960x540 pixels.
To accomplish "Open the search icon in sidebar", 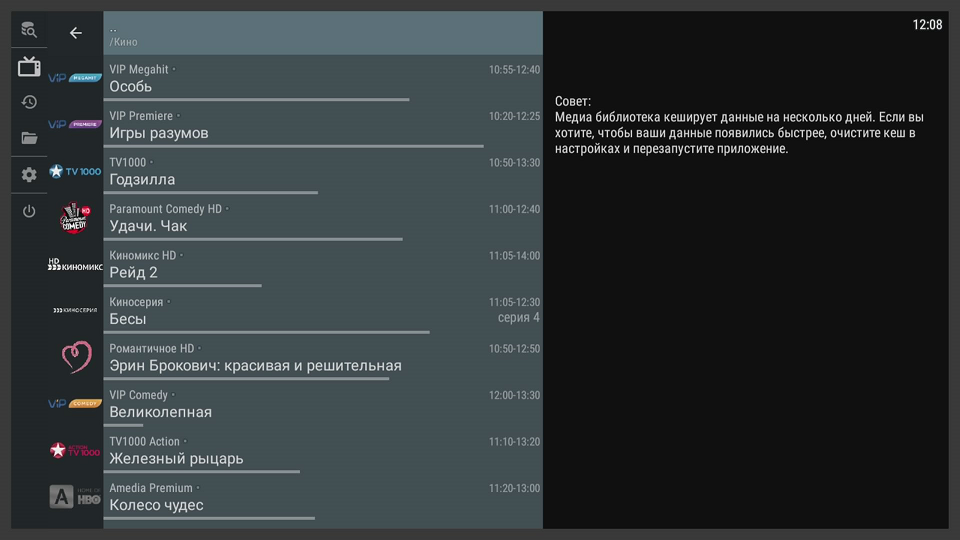I will pyautogui.click(x=29, y=30).
